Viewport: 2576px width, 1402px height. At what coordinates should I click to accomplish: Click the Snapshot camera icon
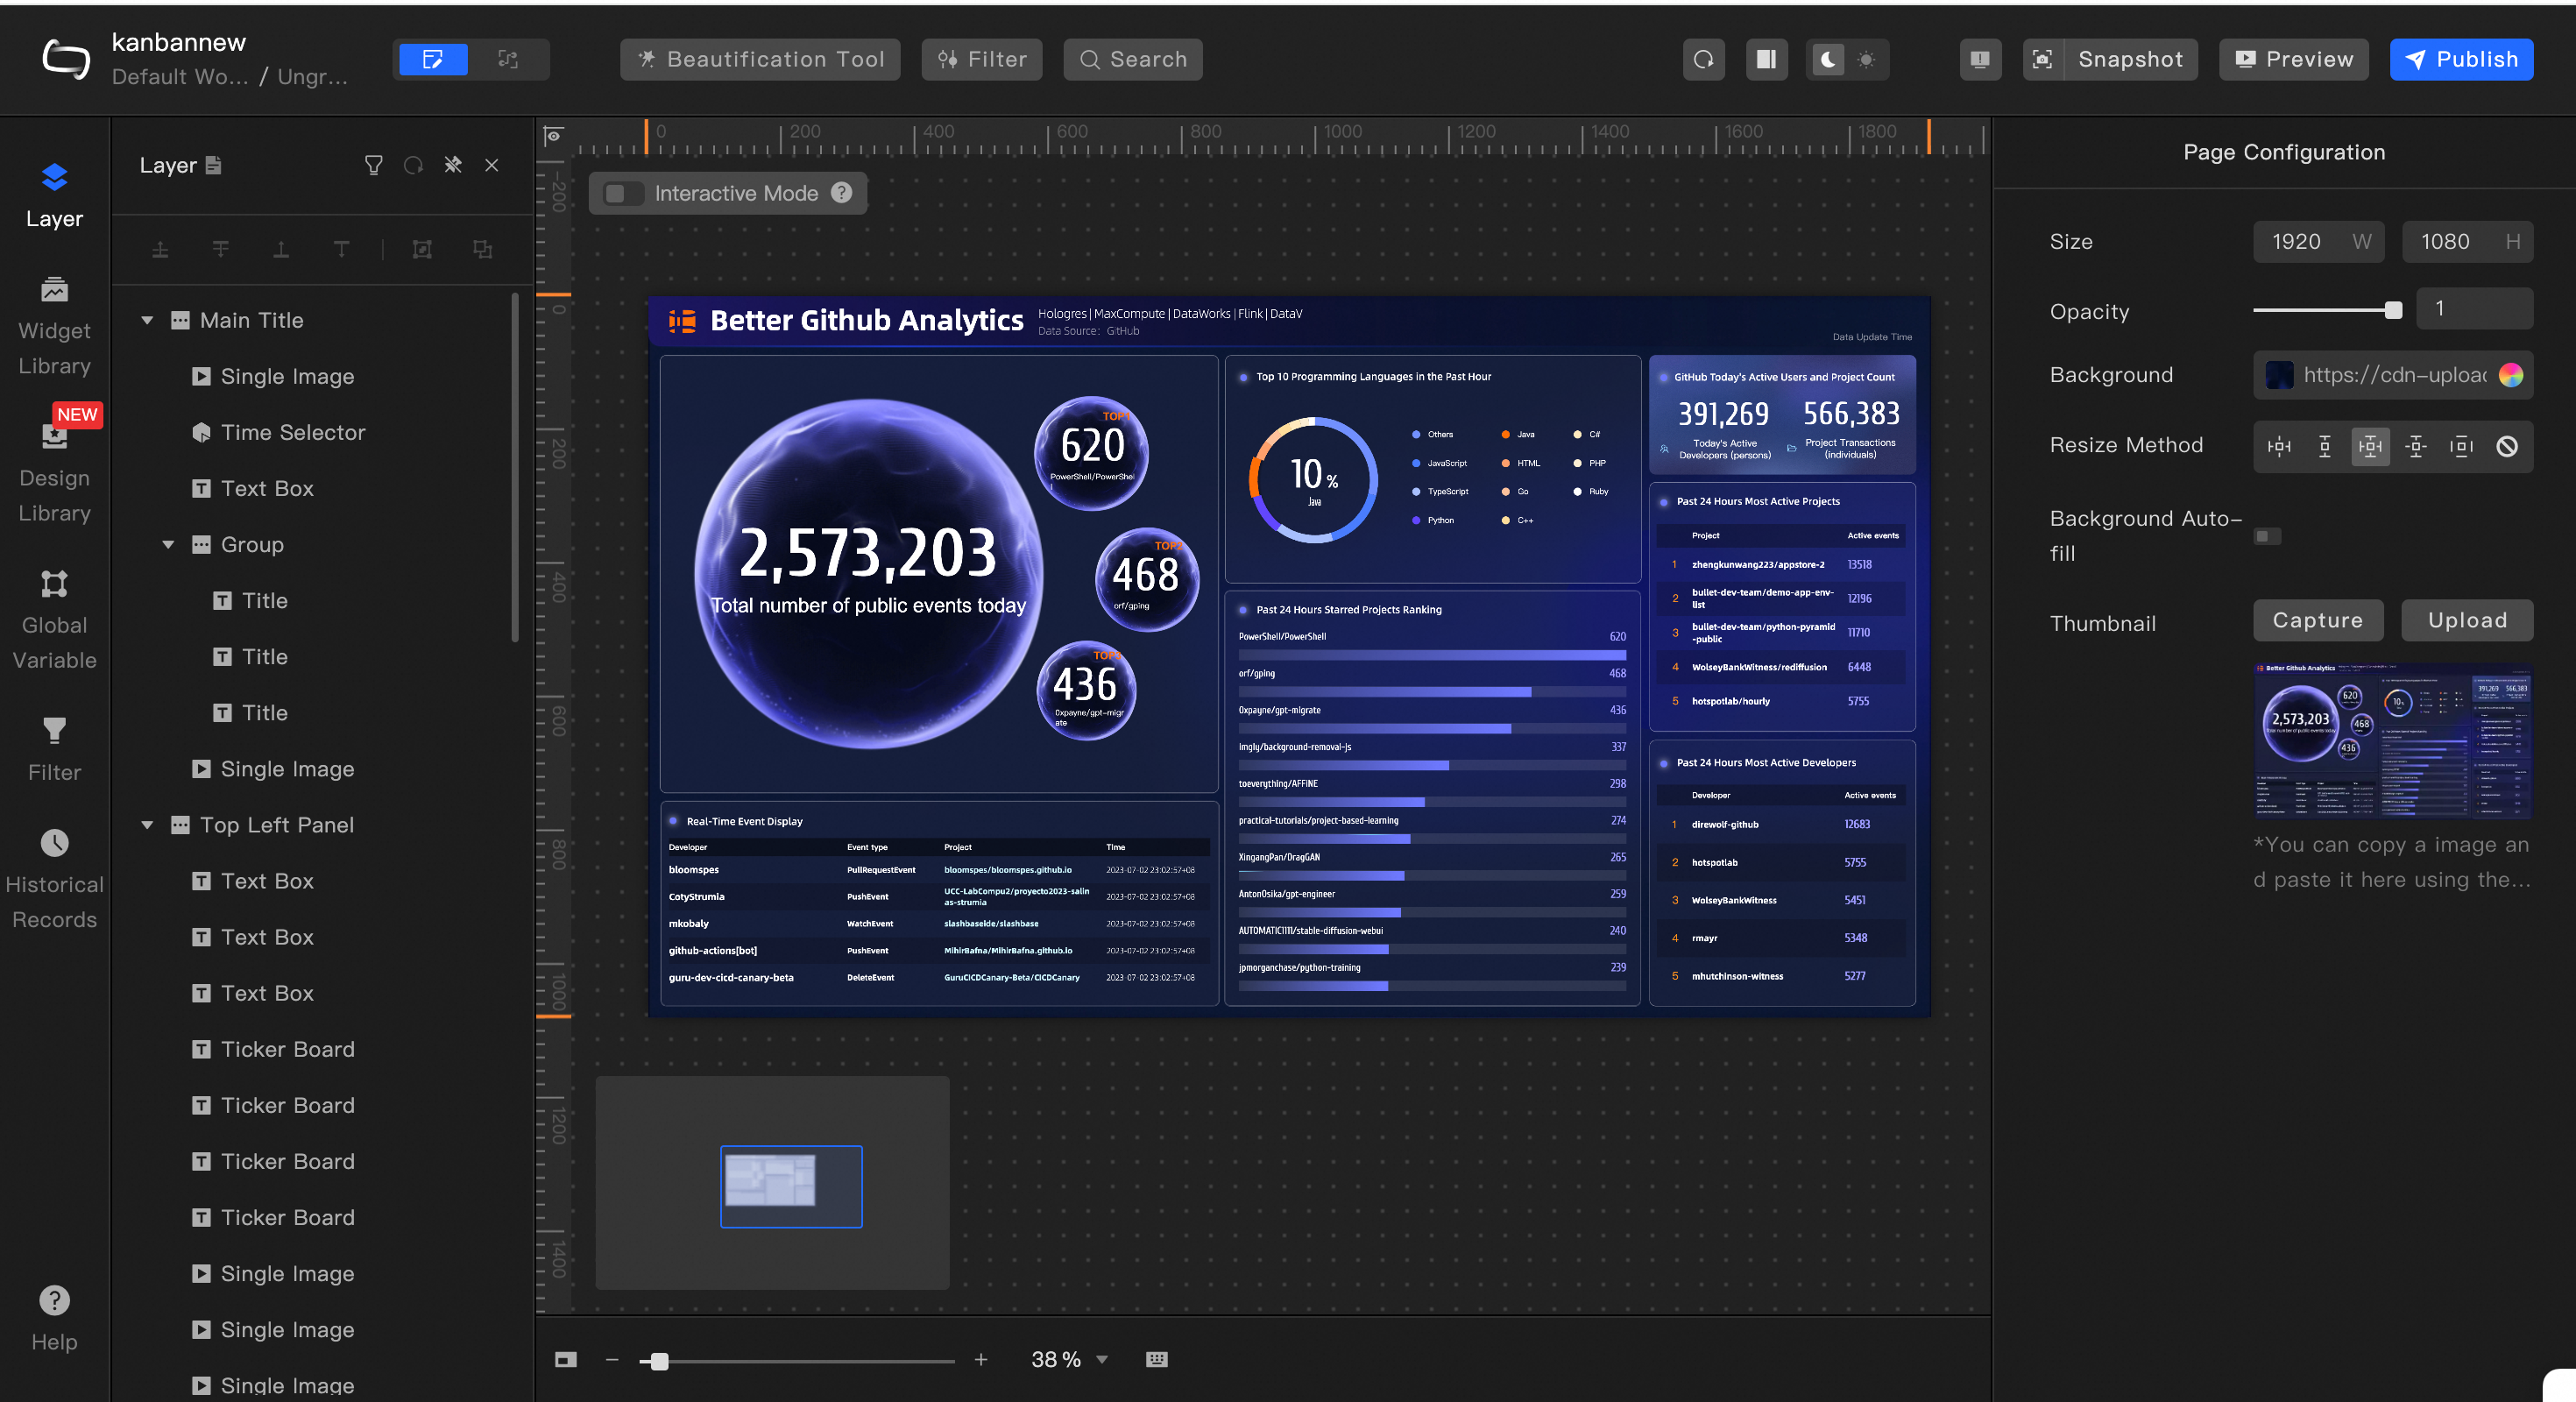[2042, 59]
